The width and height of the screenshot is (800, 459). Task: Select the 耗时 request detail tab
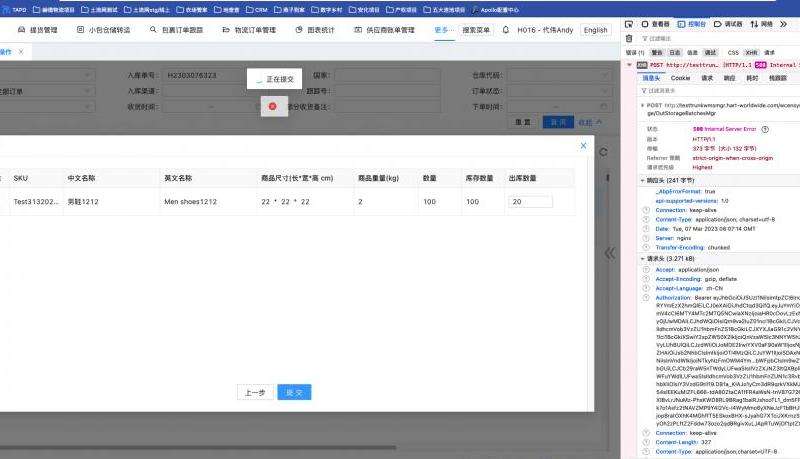752,78
